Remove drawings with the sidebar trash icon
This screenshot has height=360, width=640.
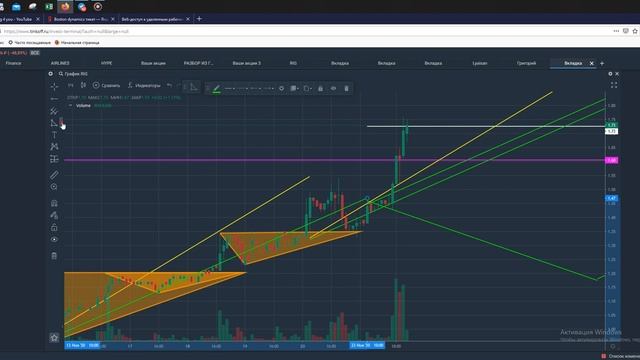tap(54, 256)
